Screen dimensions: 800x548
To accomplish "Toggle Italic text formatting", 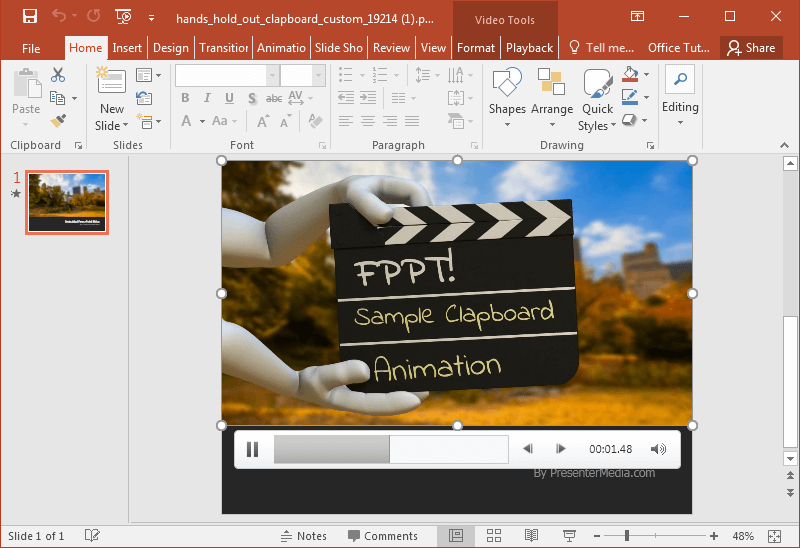I will point(207,98).
